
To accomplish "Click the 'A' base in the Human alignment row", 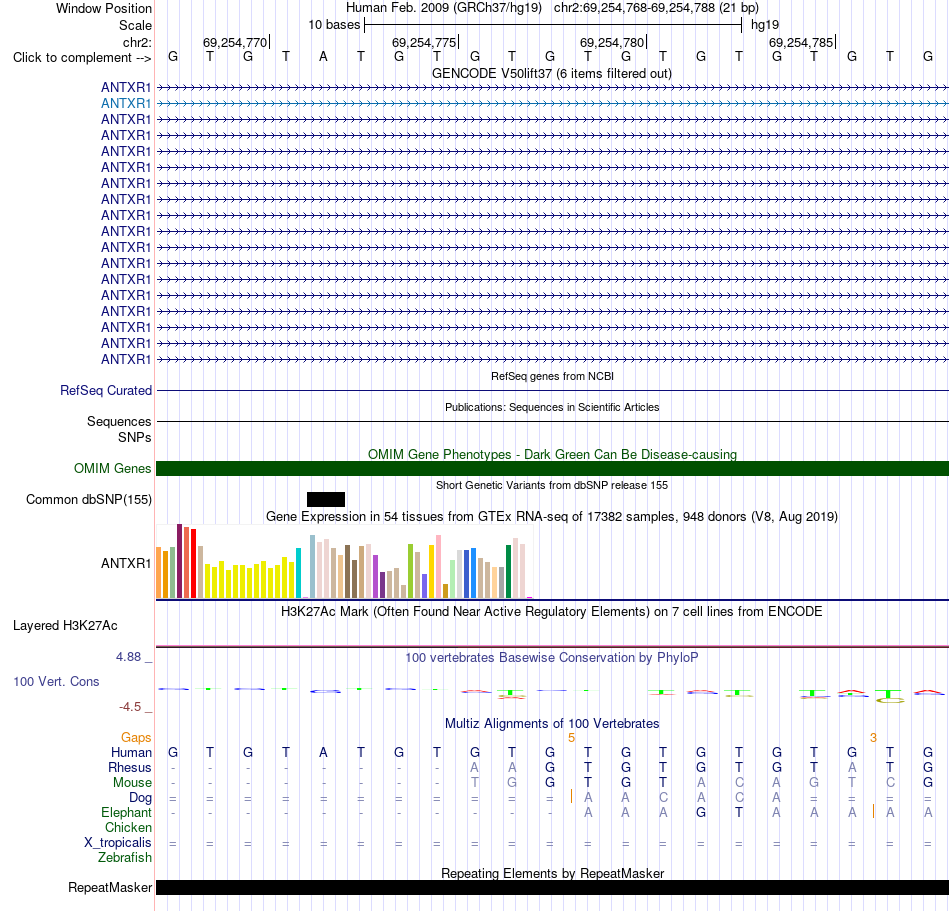I will click(x=323, y=752).
